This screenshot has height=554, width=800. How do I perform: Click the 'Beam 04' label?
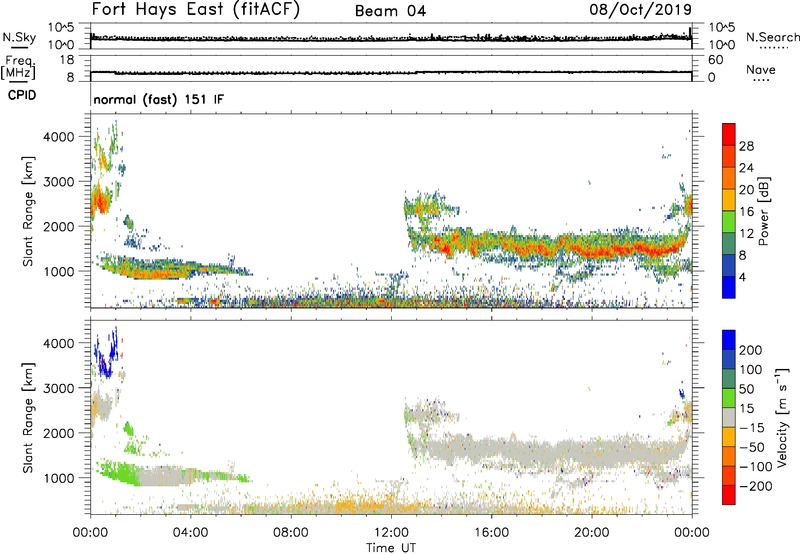click(390, 11)
